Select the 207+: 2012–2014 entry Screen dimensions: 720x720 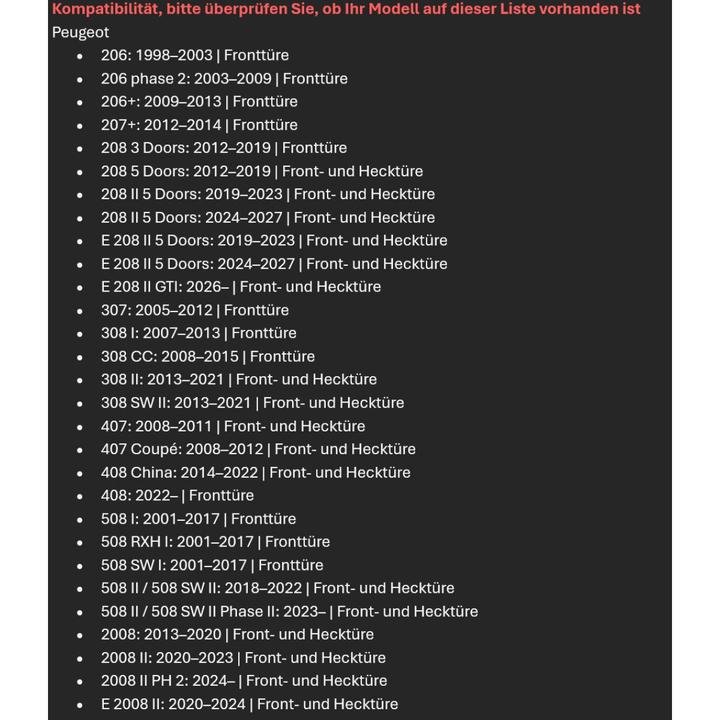pyautogui.click(x=199, y=125)
